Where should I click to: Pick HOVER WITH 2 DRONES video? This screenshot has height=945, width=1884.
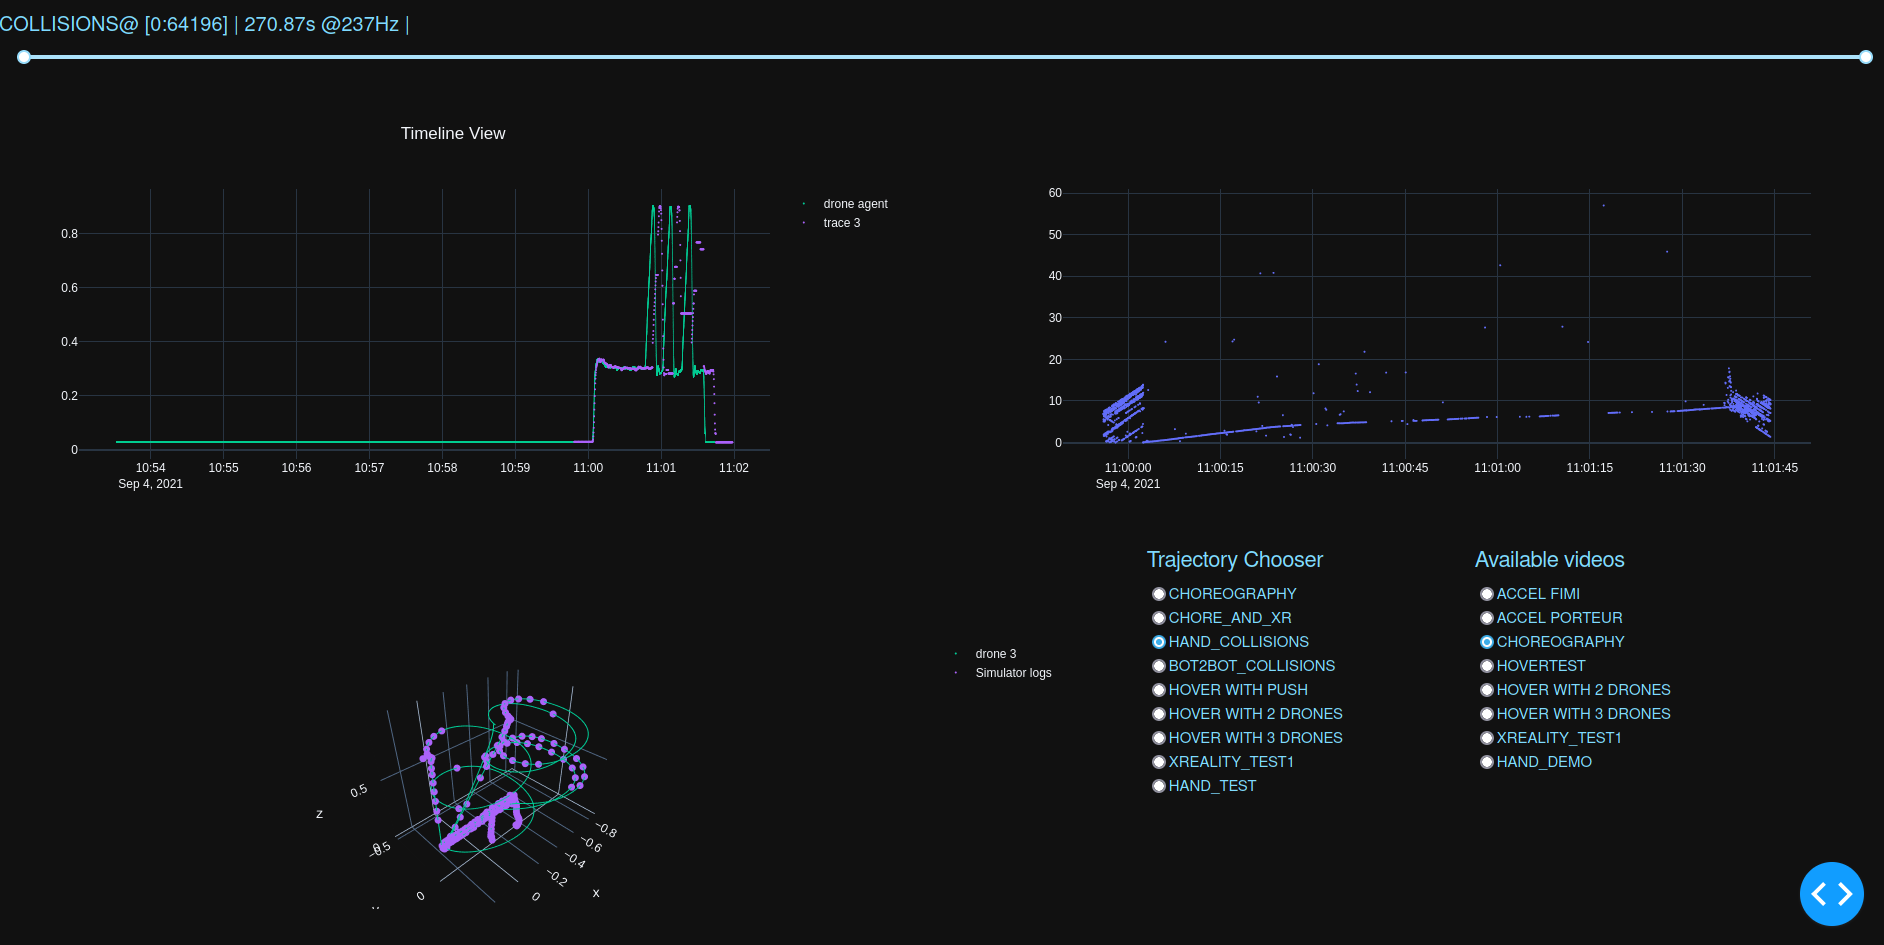tap(1487, 689)
